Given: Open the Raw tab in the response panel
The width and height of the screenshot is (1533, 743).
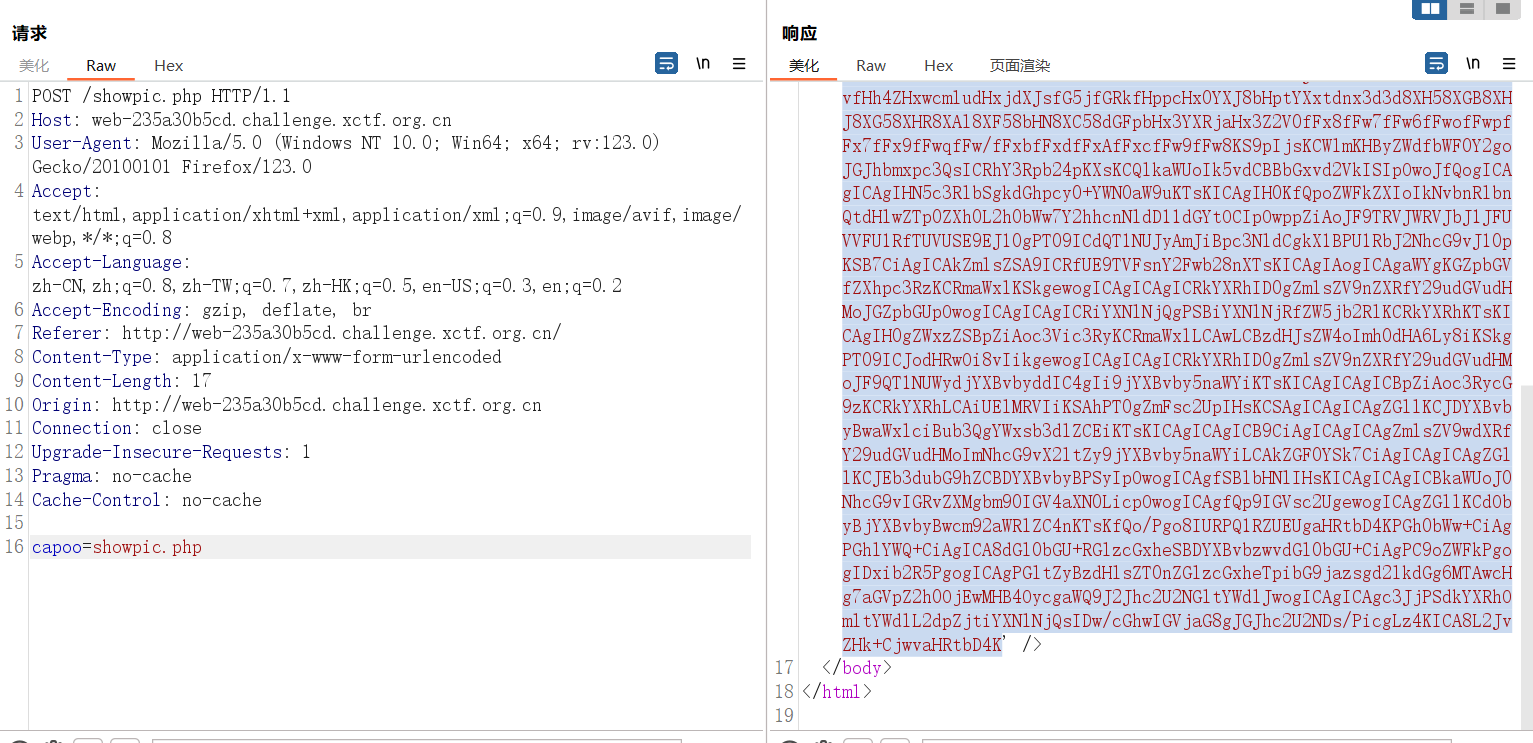Looking at the screenshot, I should [x=871, y=66].
